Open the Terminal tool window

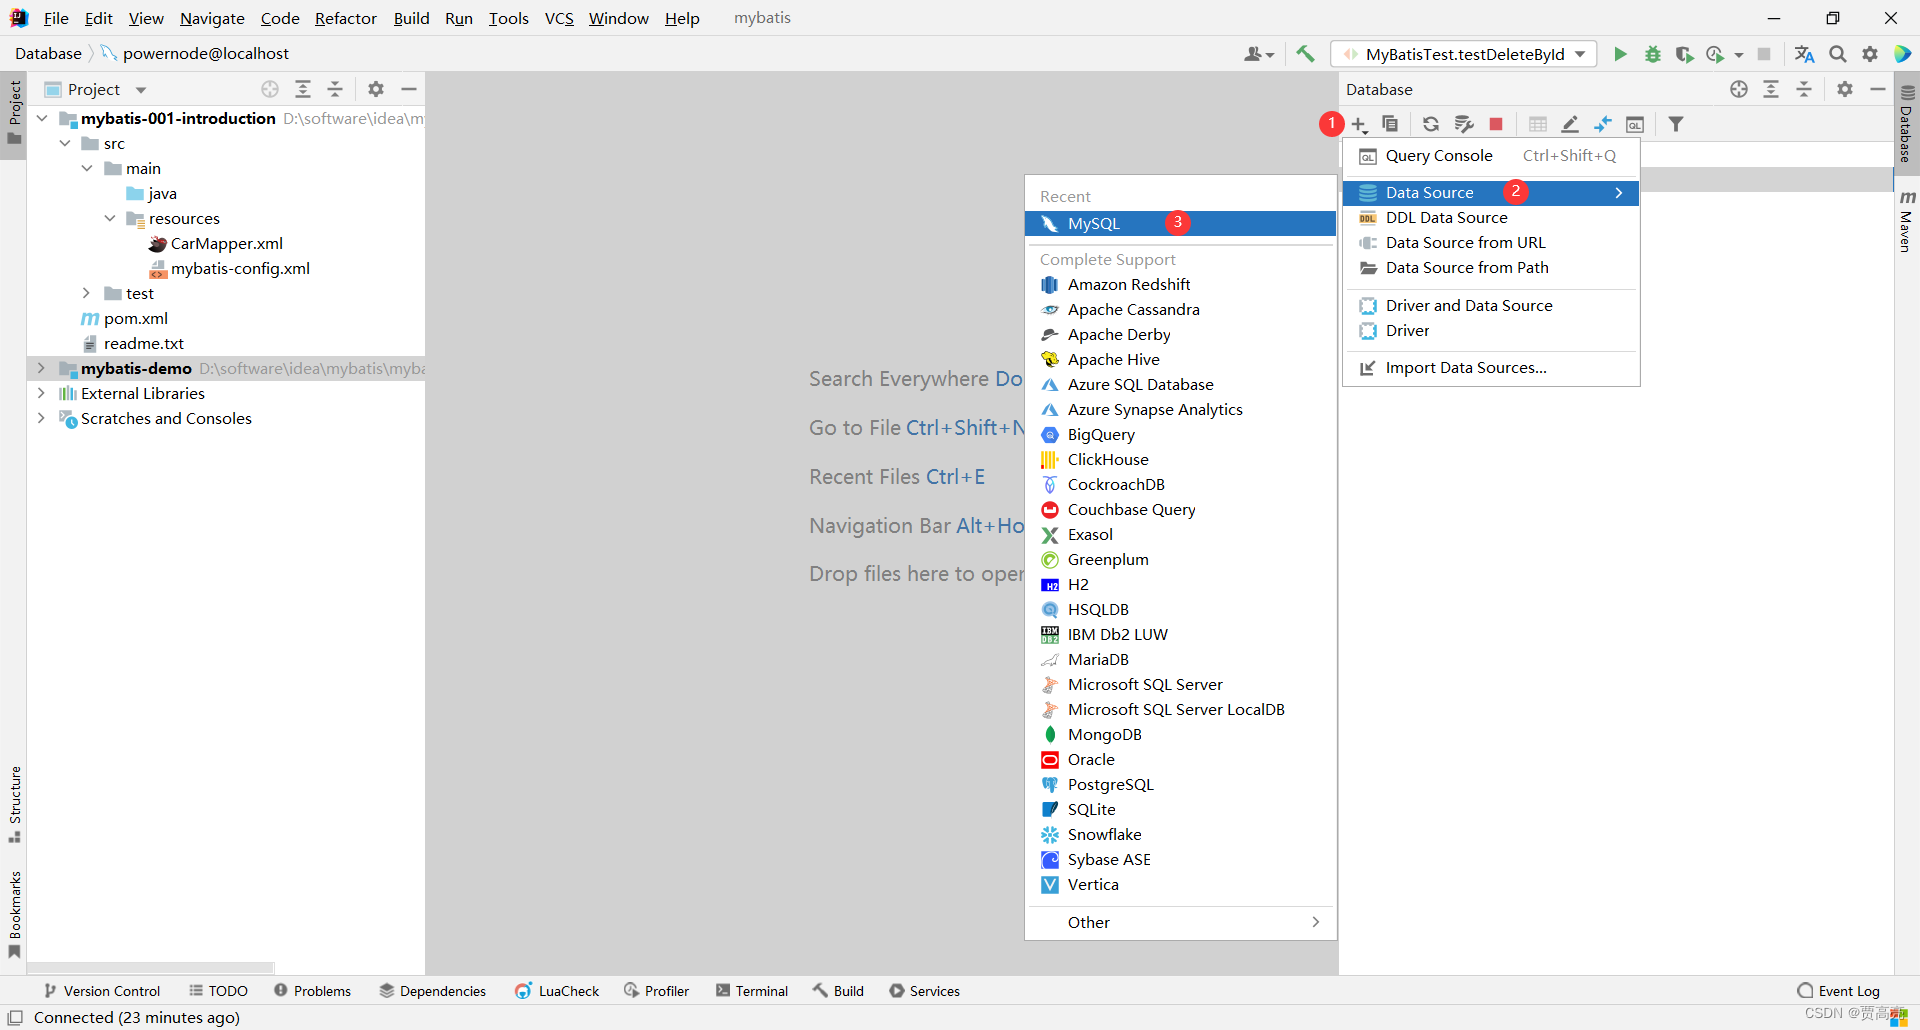(x=762, y=990)
